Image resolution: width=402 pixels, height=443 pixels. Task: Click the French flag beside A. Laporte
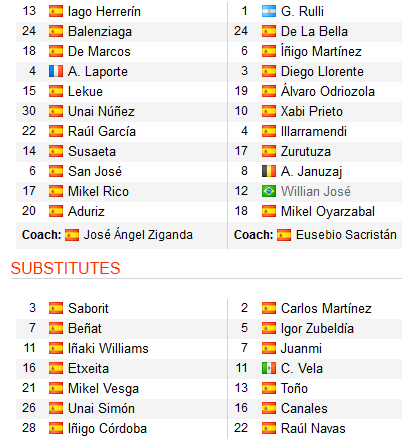56,71
